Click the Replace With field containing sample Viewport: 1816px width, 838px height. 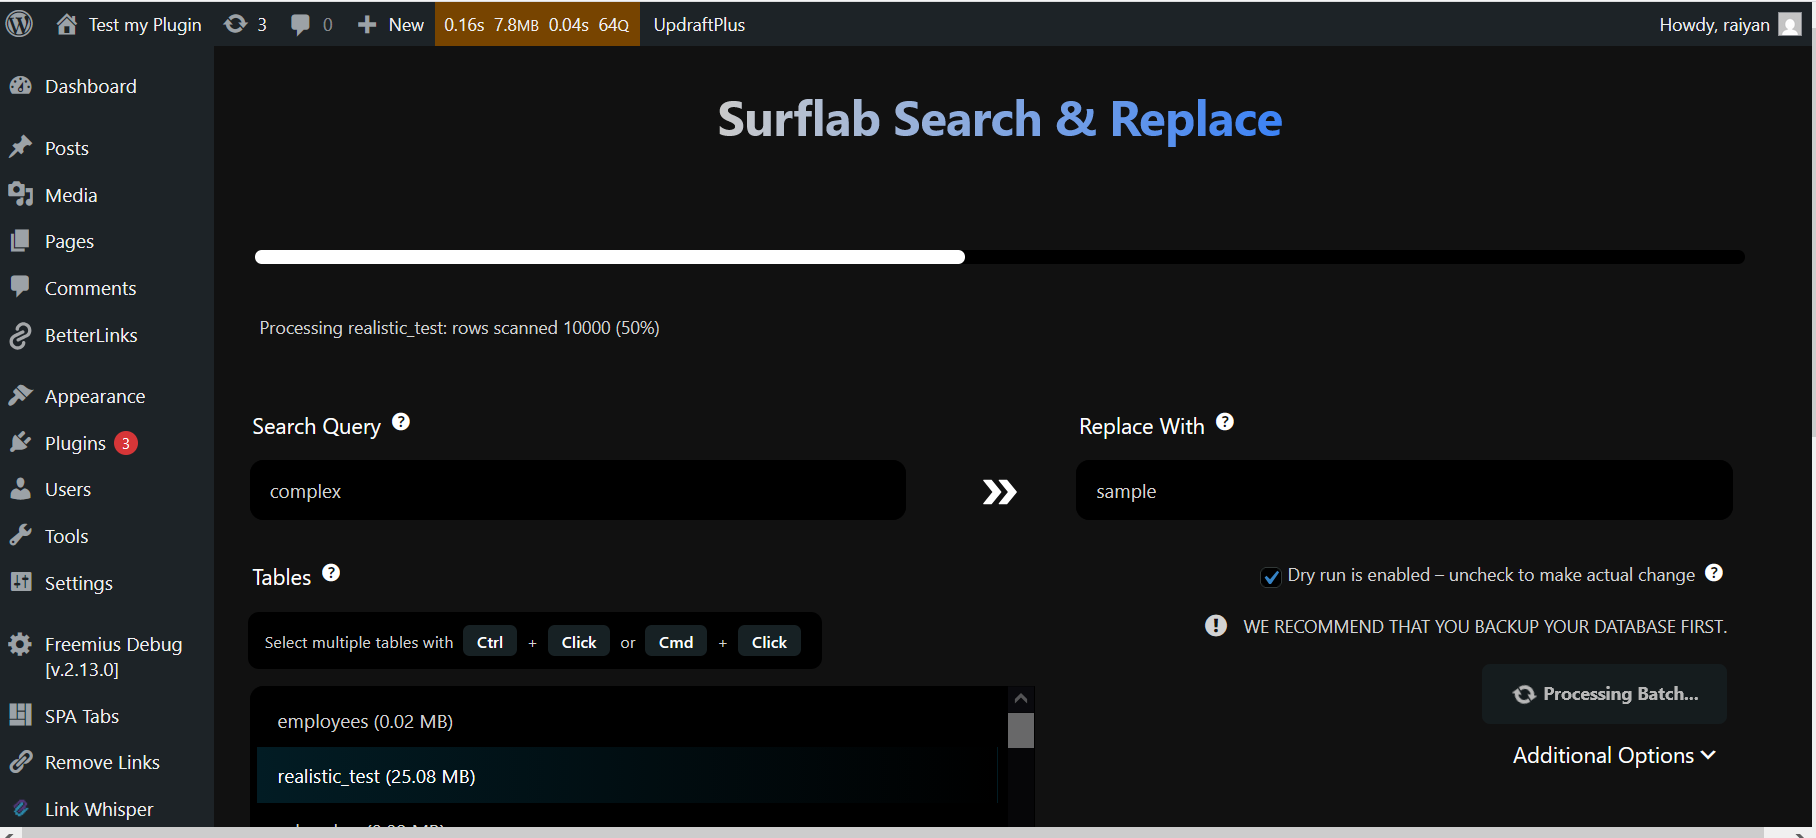1404,490
